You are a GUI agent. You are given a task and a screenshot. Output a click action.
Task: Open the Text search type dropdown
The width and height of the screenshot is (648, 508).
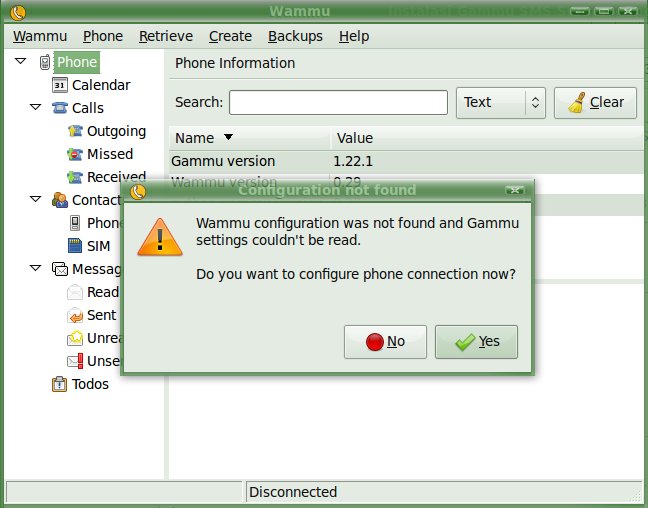click(501, 103)
